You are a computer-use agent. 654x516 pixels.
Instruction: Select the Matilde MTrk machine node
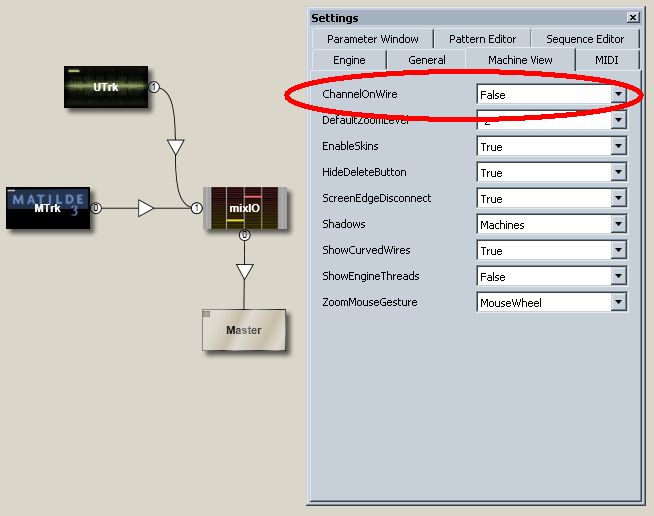[48, 207]
